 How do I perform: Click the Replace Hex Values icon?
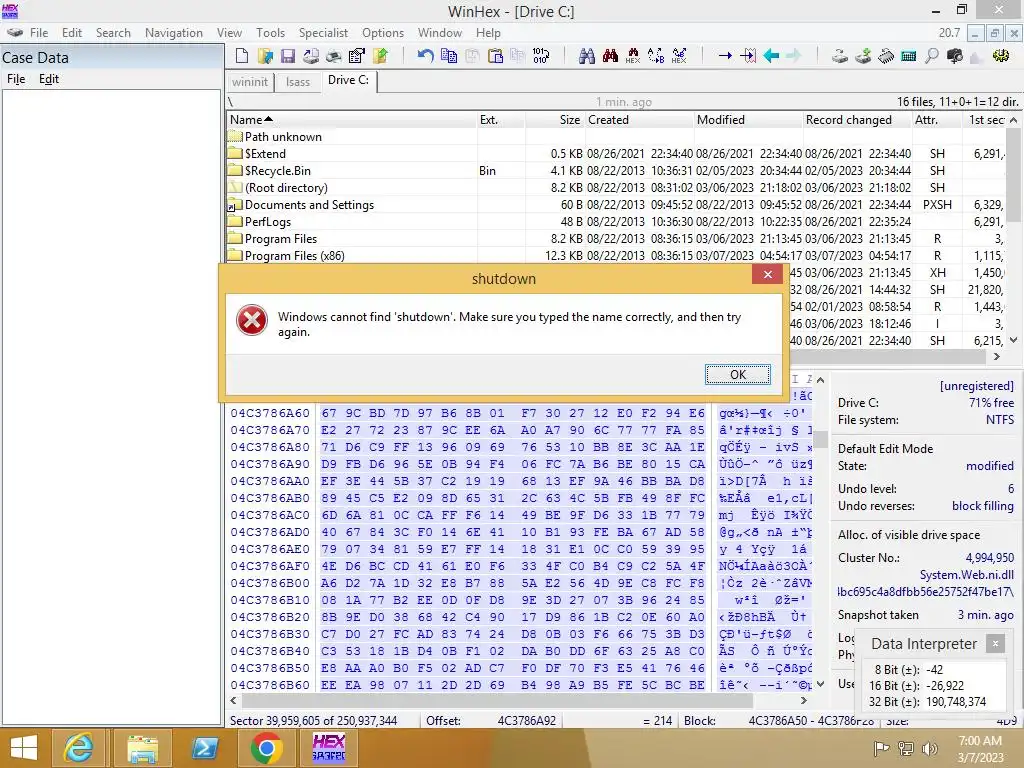coord(679,56)
